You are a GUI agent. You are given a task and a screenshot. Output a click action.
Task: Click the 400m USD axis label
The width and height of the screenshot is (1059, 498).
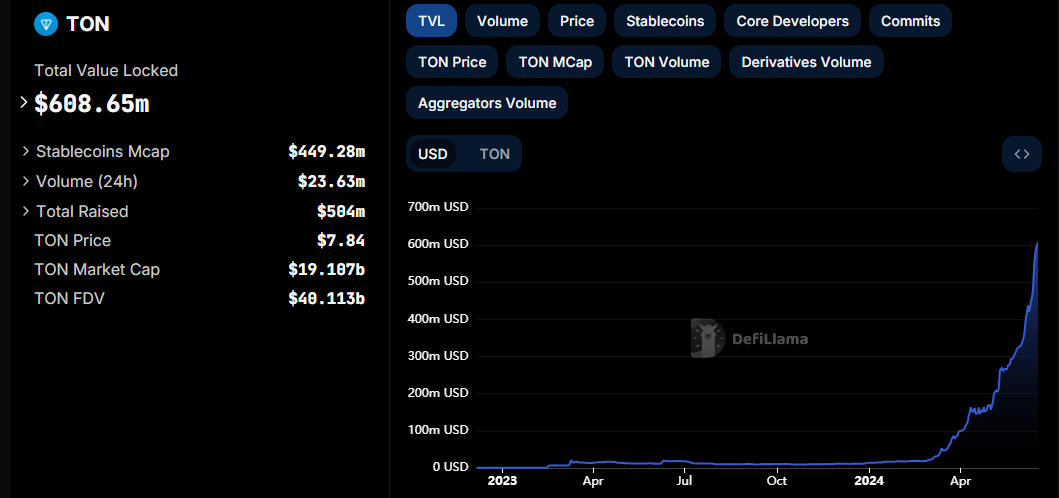coord(438,318)
